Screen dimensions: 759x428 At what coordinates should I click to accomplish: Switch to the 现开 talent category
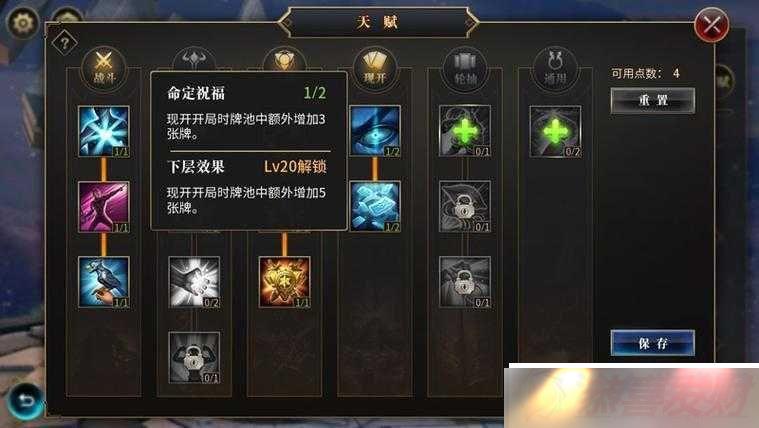click(x=375, y=68)
